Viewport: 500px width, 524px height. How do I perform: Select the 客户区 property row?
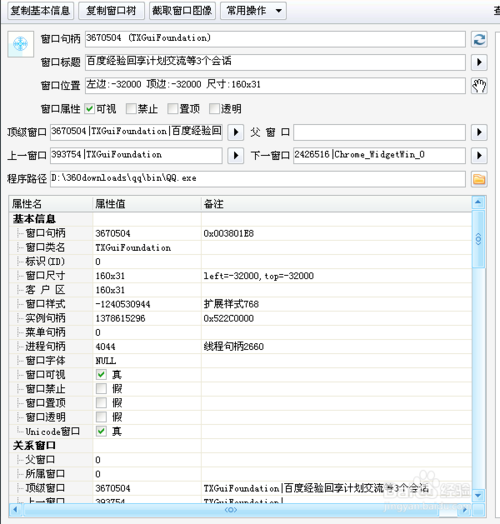[240, 290]
